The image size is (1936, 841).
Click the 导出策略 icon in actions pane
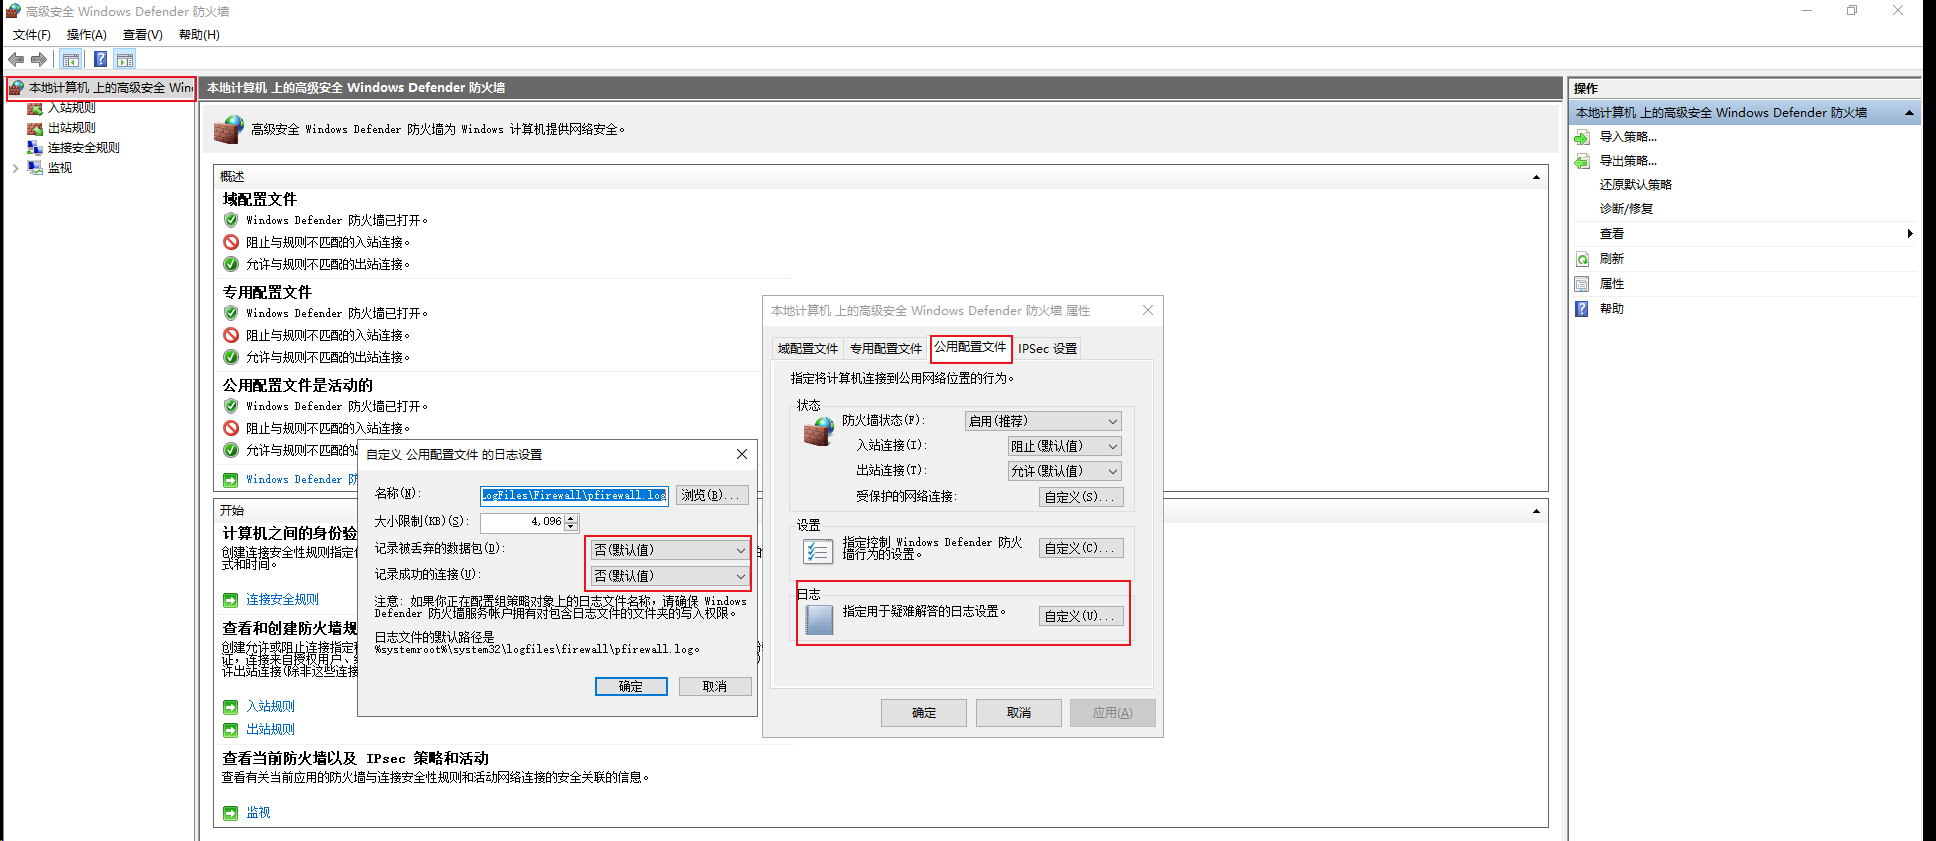pyautogui.click(x=1582, y=161)
